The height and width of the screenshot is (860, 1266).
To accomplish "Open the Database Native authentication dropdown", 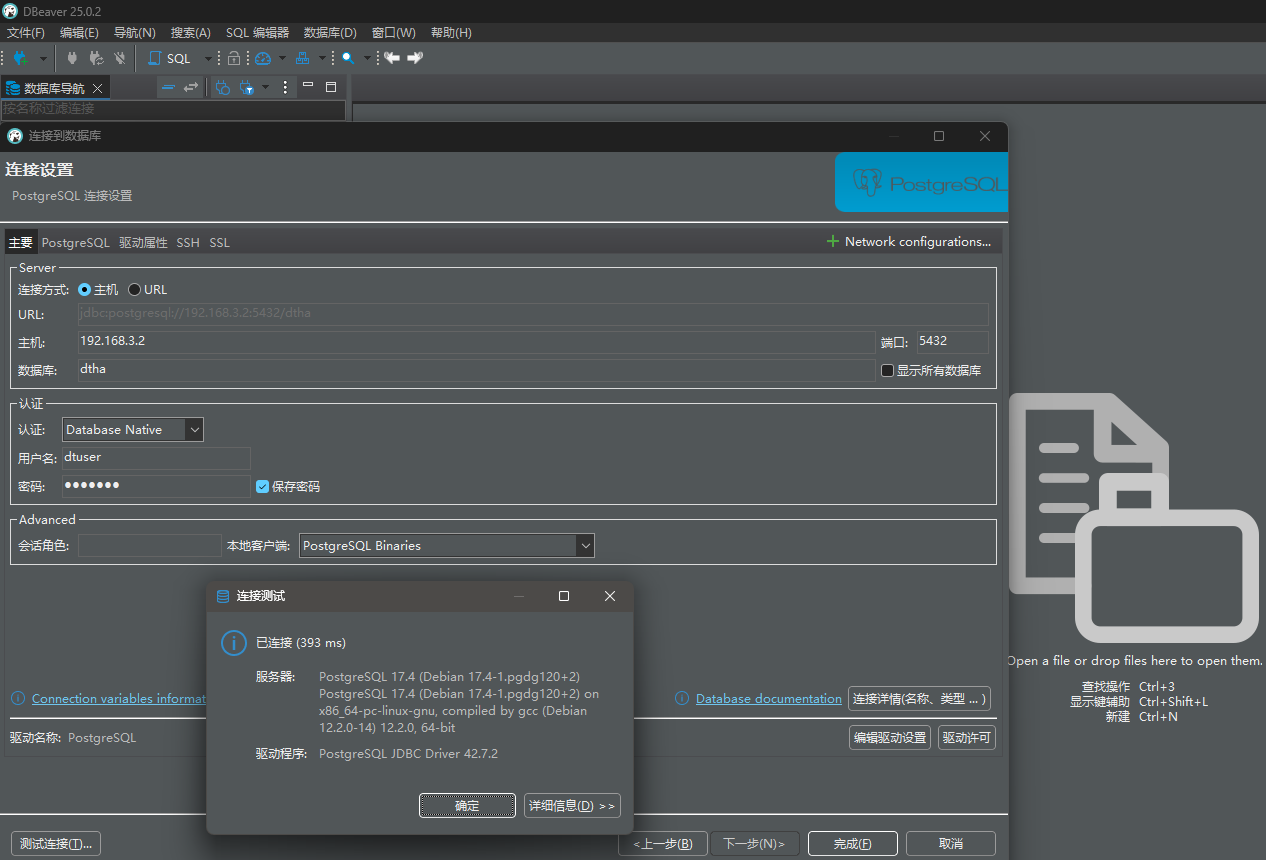I will tap(132, 430).
